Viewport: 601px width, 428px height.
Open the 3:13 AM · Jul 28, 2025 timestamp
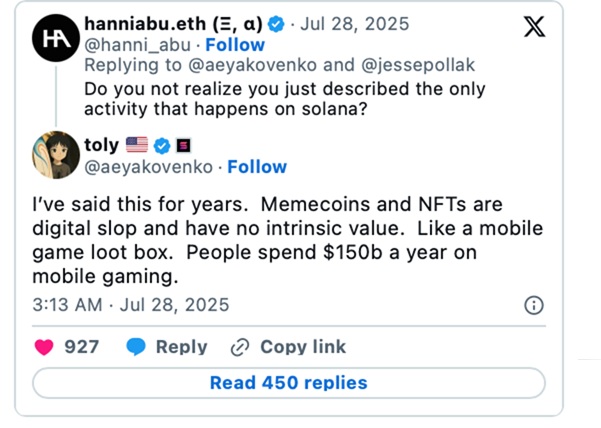(131, 304)
